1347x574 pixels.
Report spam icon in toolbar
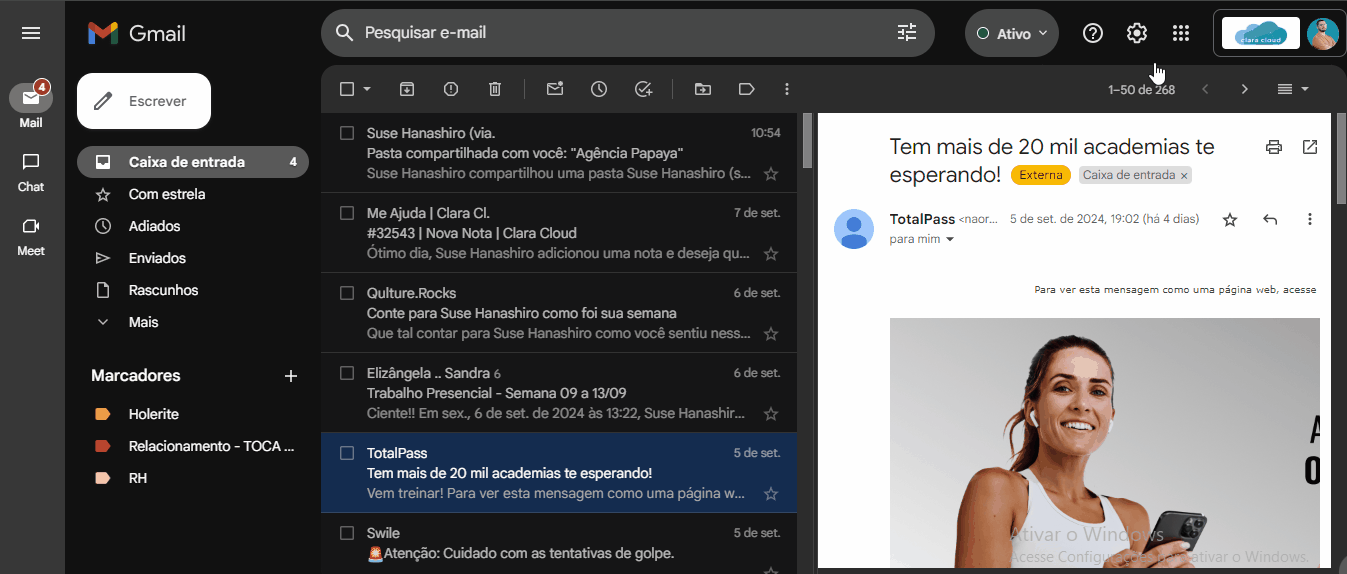pyautogui.click(x=451, y=89)
